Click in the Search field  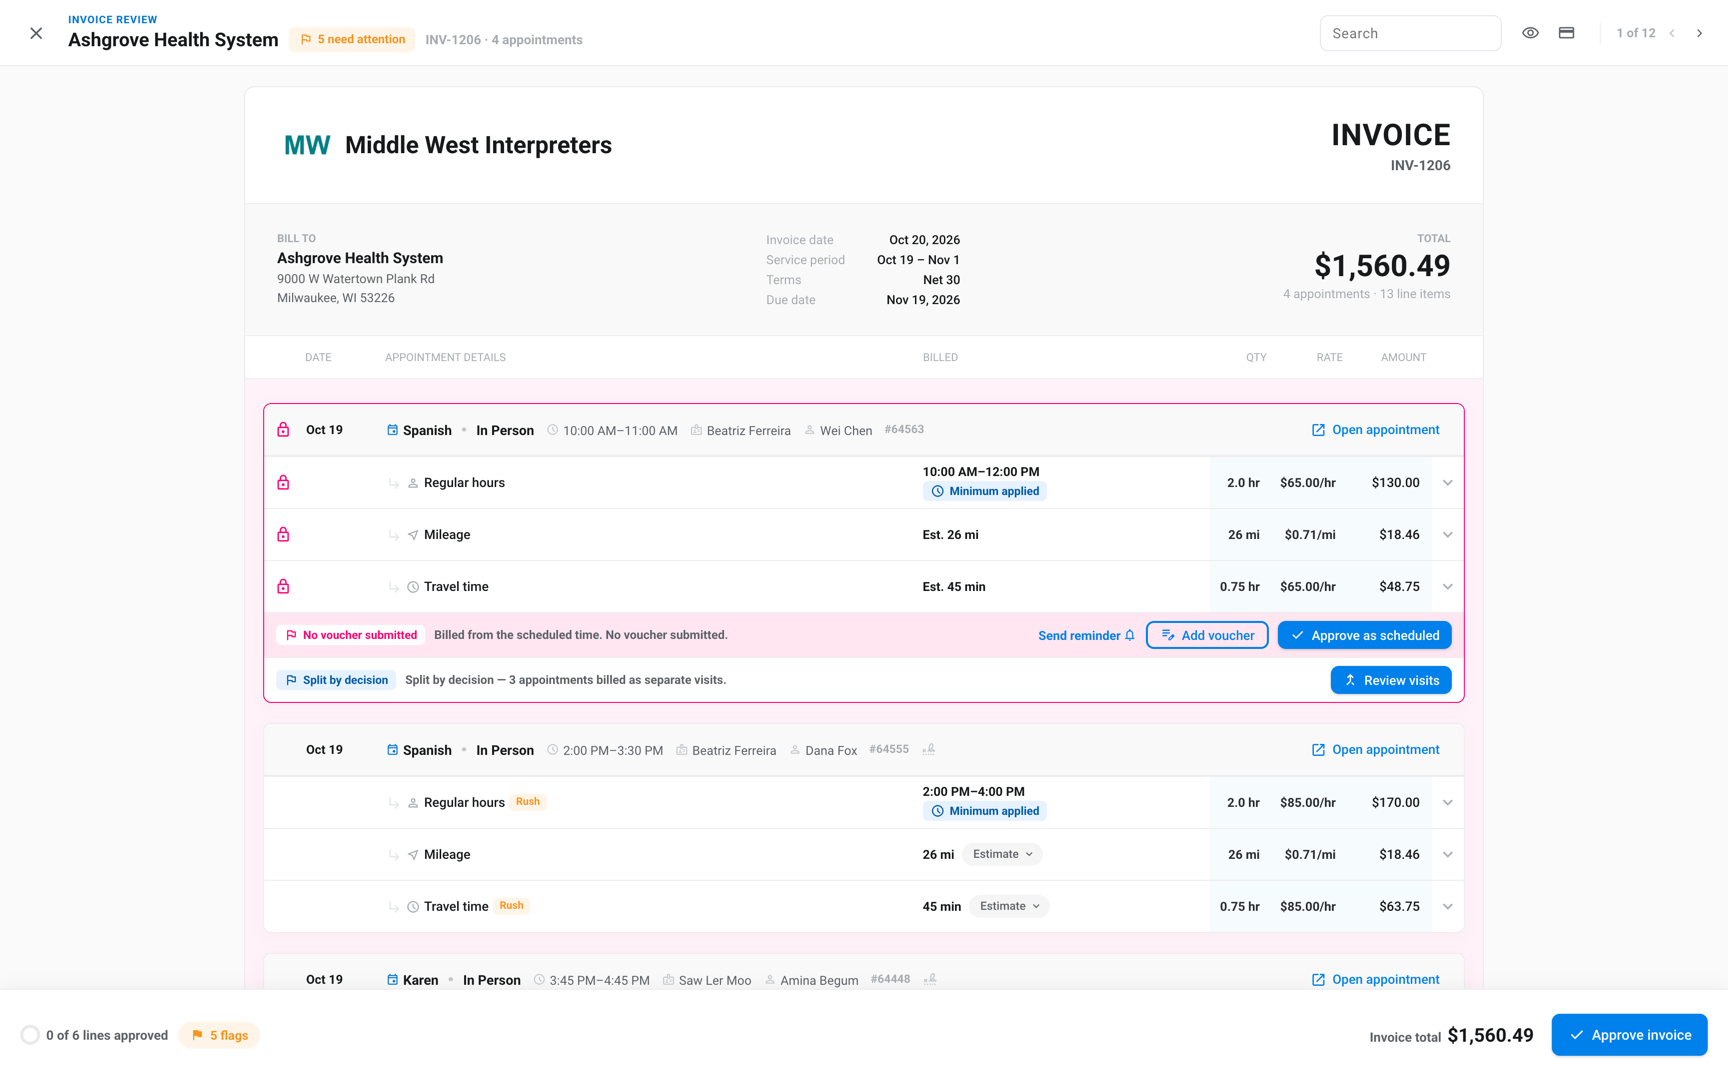[x=1410, y=33]
